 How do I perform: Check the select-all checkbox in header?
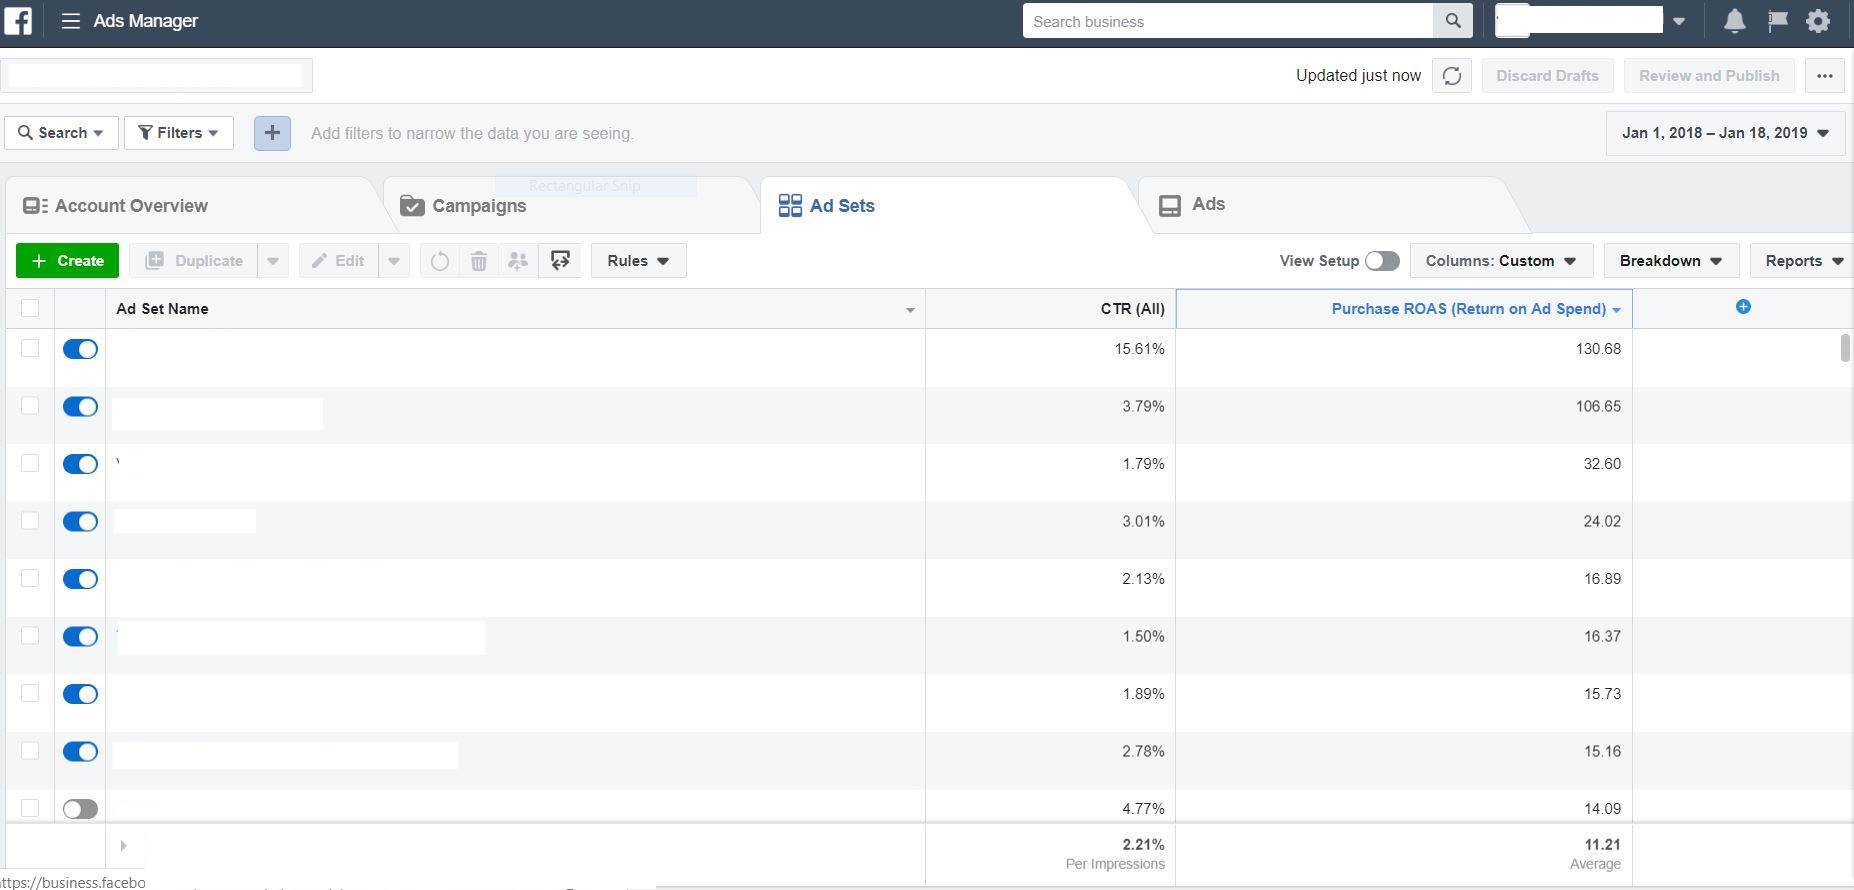[x=30, y=308]
